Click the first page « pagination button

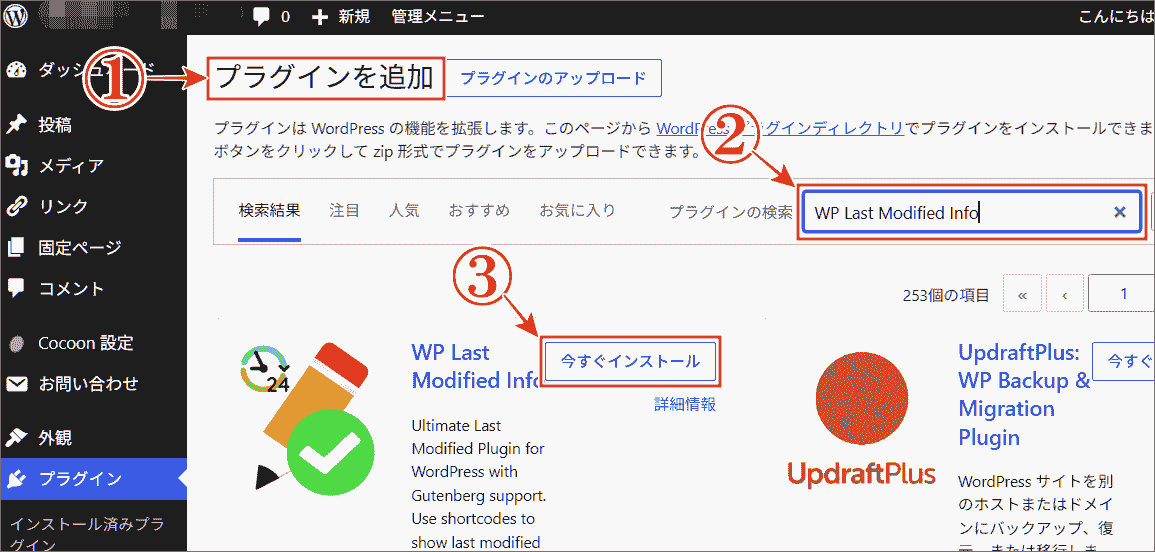tap(1022, 294)
